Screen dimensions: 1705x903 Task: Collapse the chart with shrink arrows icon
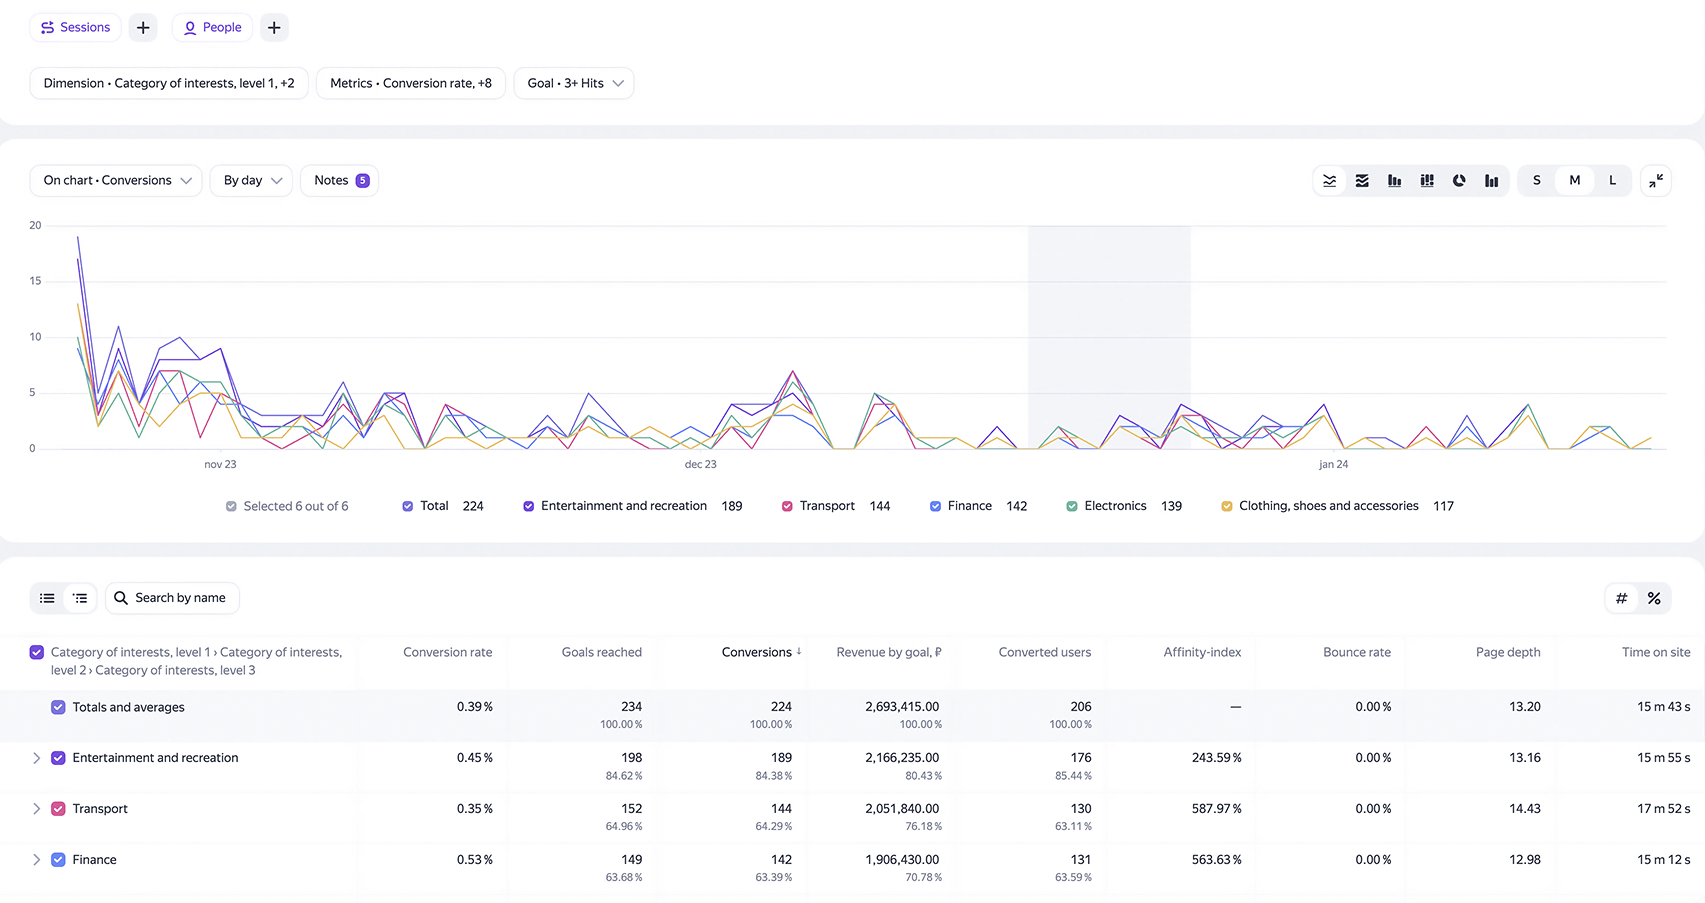pyautogui.click(x=1656, y=181)
